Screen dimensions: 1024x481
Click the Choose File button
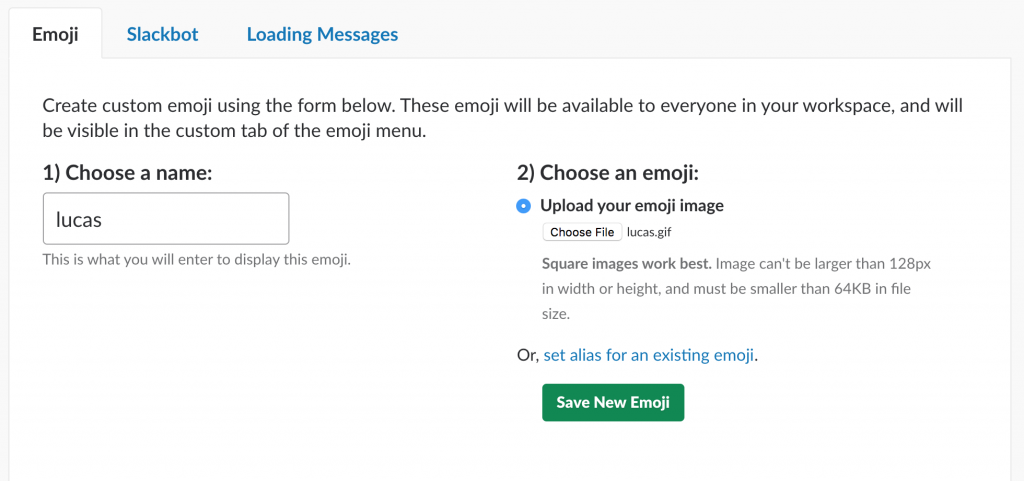(x=582, y=232)
